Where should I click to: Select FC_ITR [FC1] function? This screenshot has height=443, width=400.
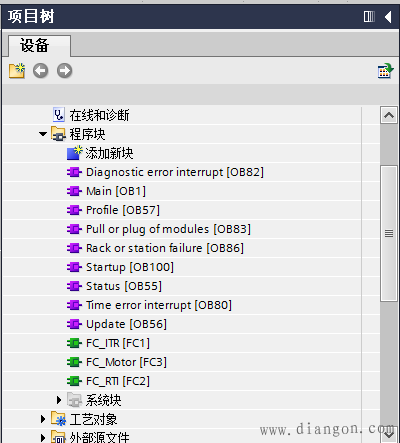click(118, 343)
